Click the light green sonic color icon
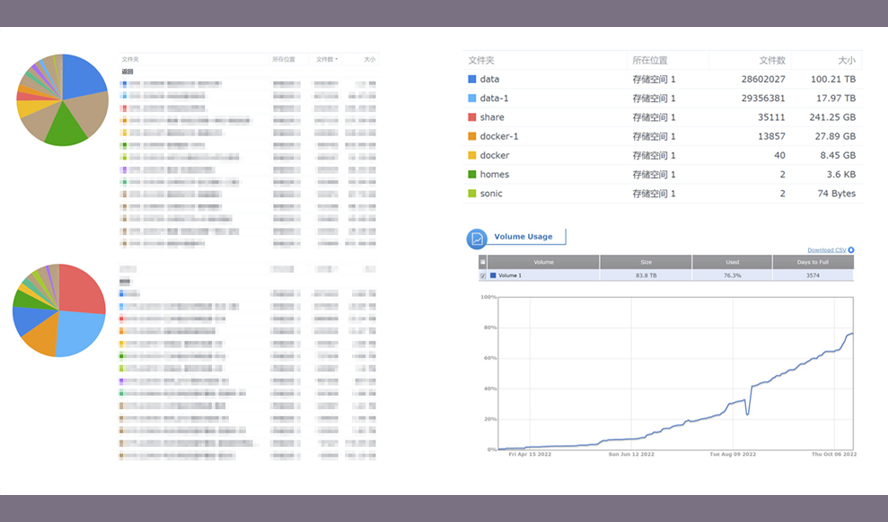The image size is (888, 522). tap(472, 193)
